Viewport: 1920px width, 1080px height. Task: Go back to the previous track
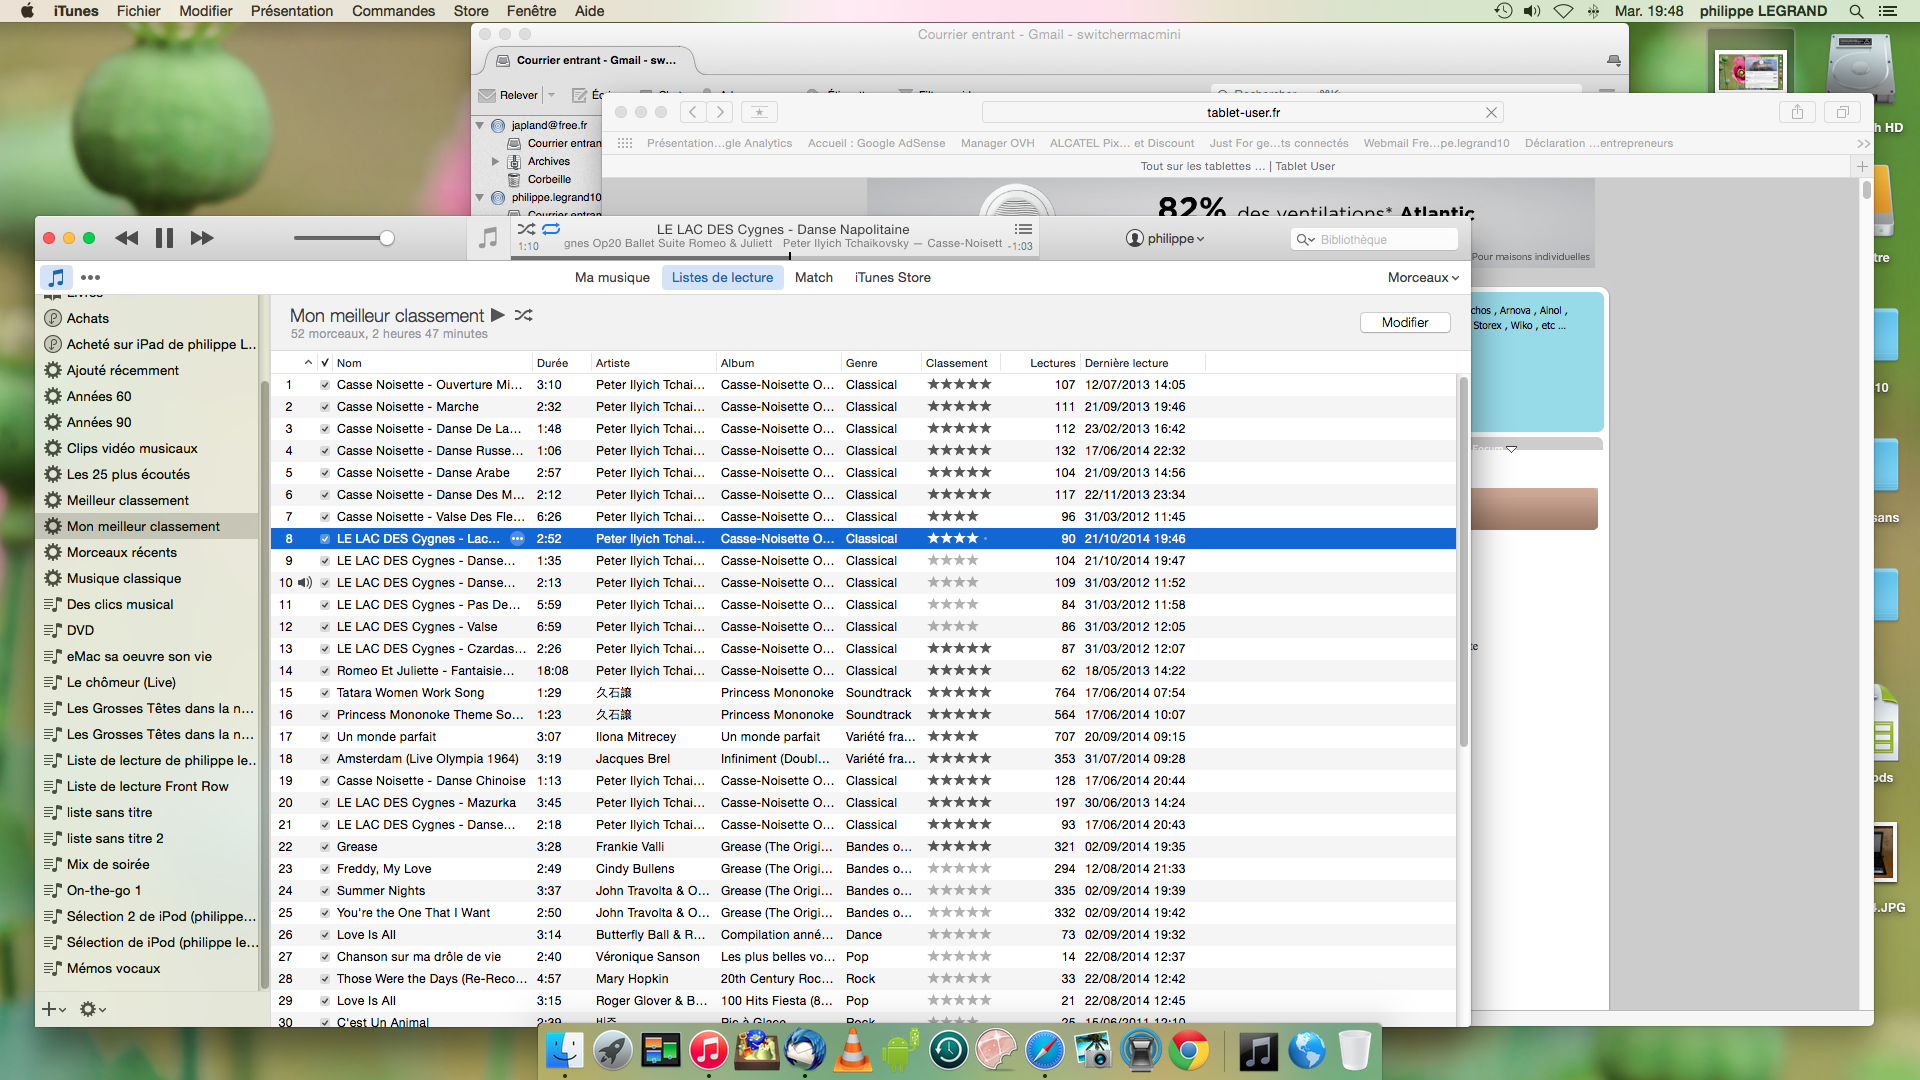(127, 238)
